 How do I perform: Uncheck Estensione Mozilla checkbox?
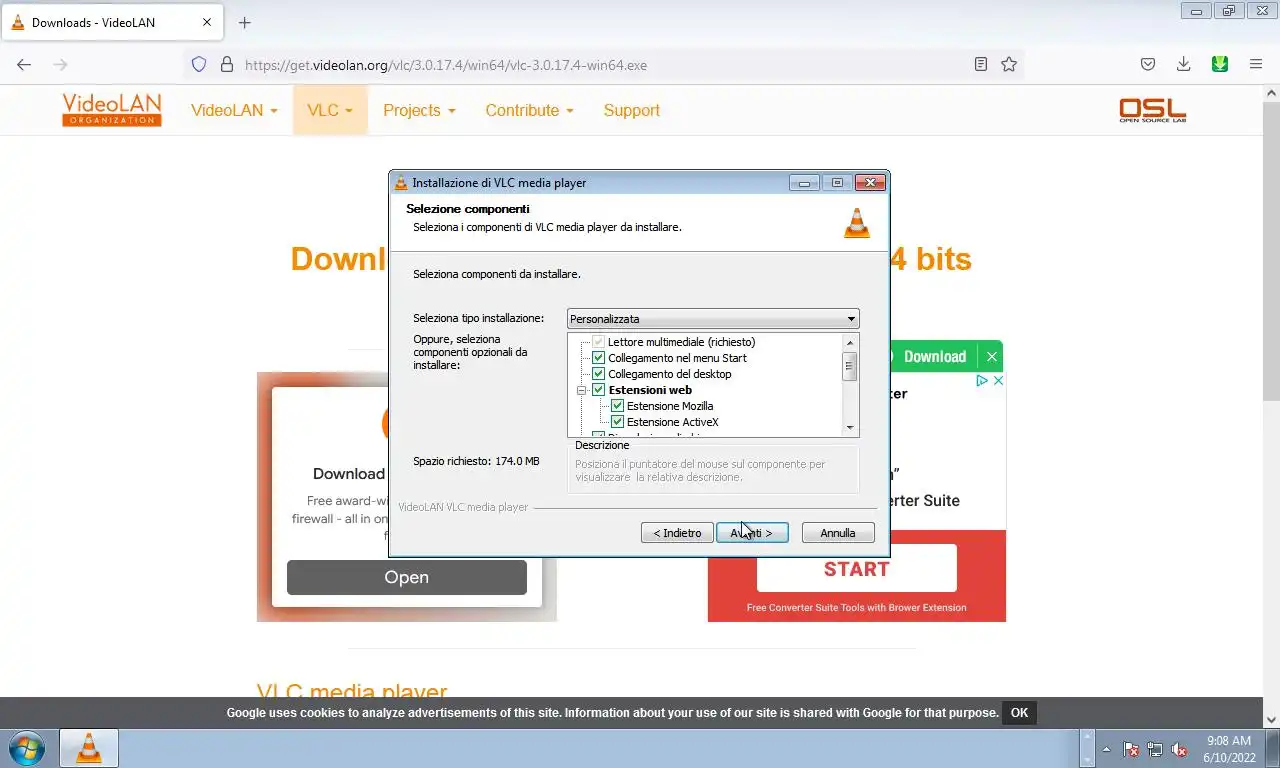[x=618, y=406]
